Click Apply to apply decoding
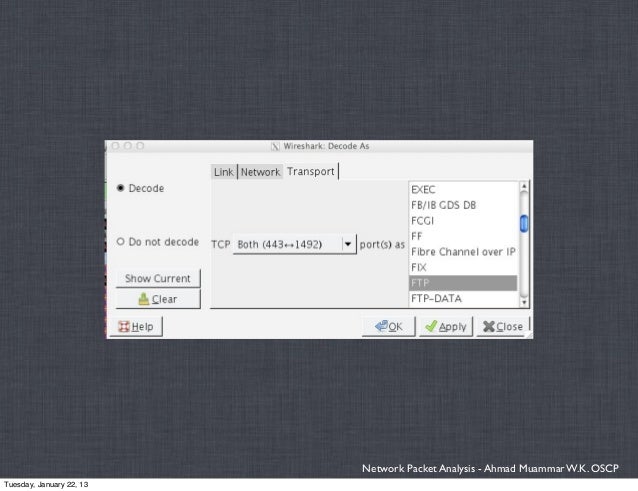 (446, 326)
